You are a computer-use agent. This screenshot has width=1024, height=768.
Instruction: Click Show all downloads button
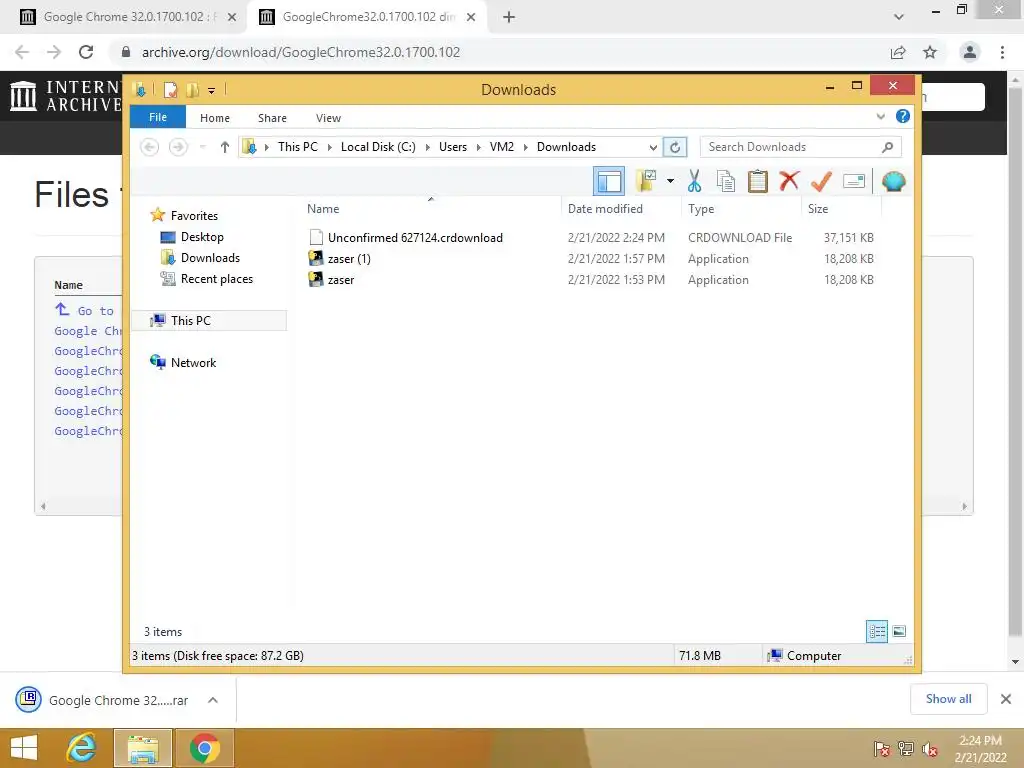(948, 699)
